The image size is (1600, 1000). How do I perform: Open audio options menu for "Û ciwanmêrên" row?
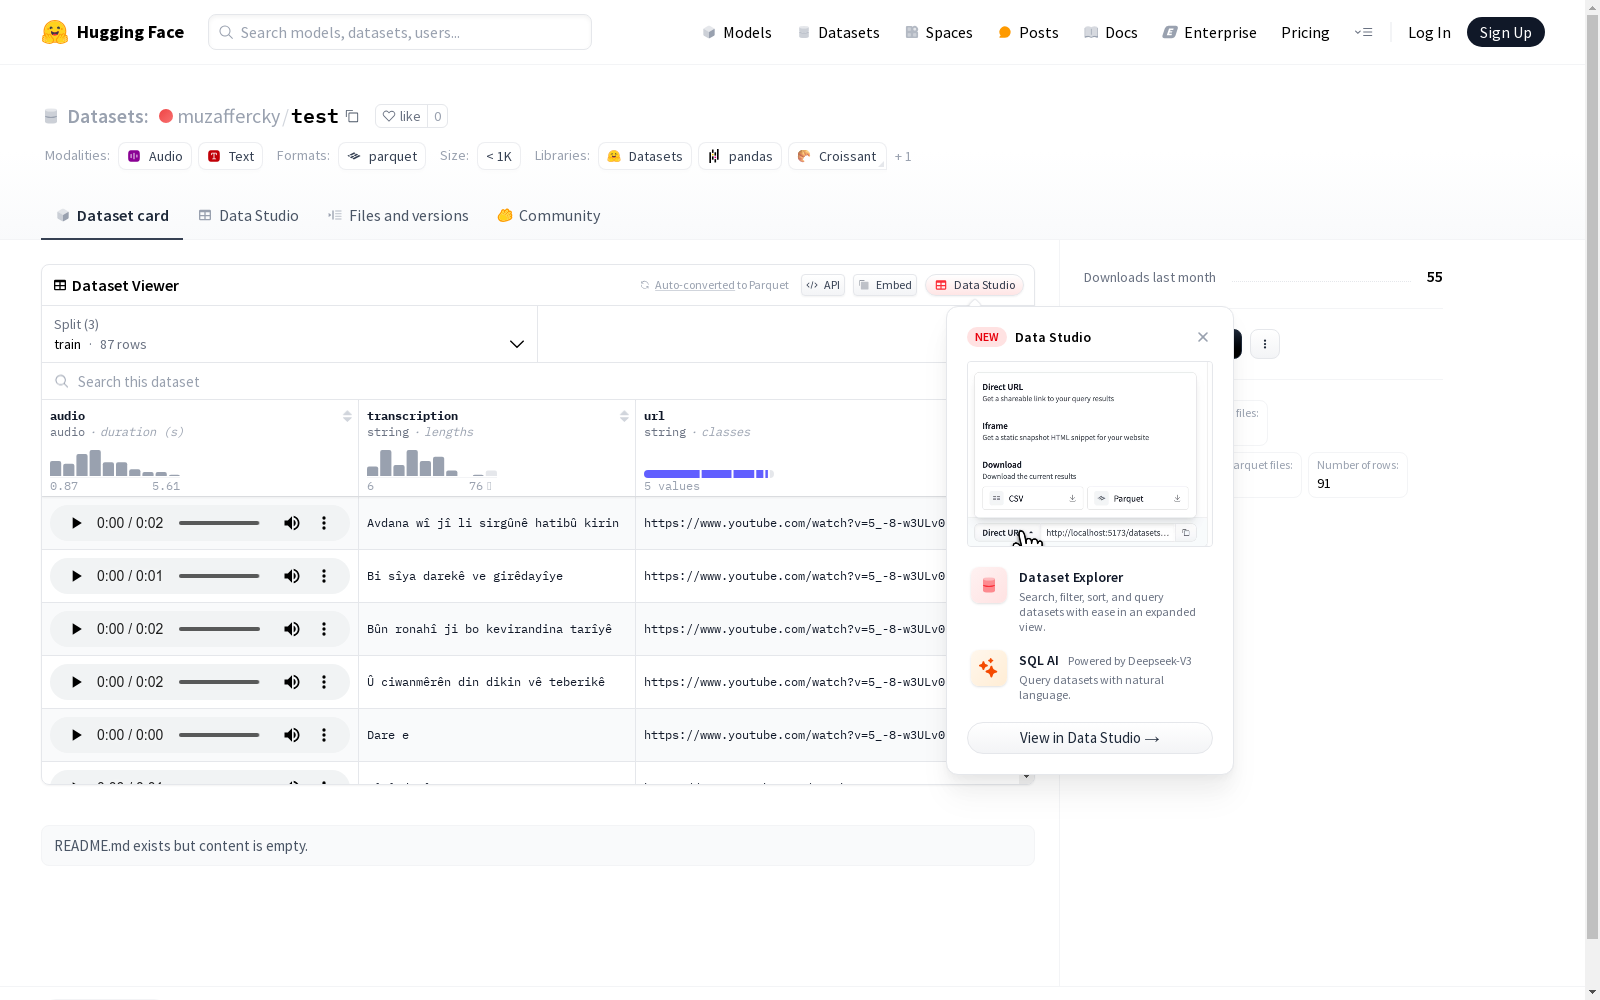tap(324, 682)
